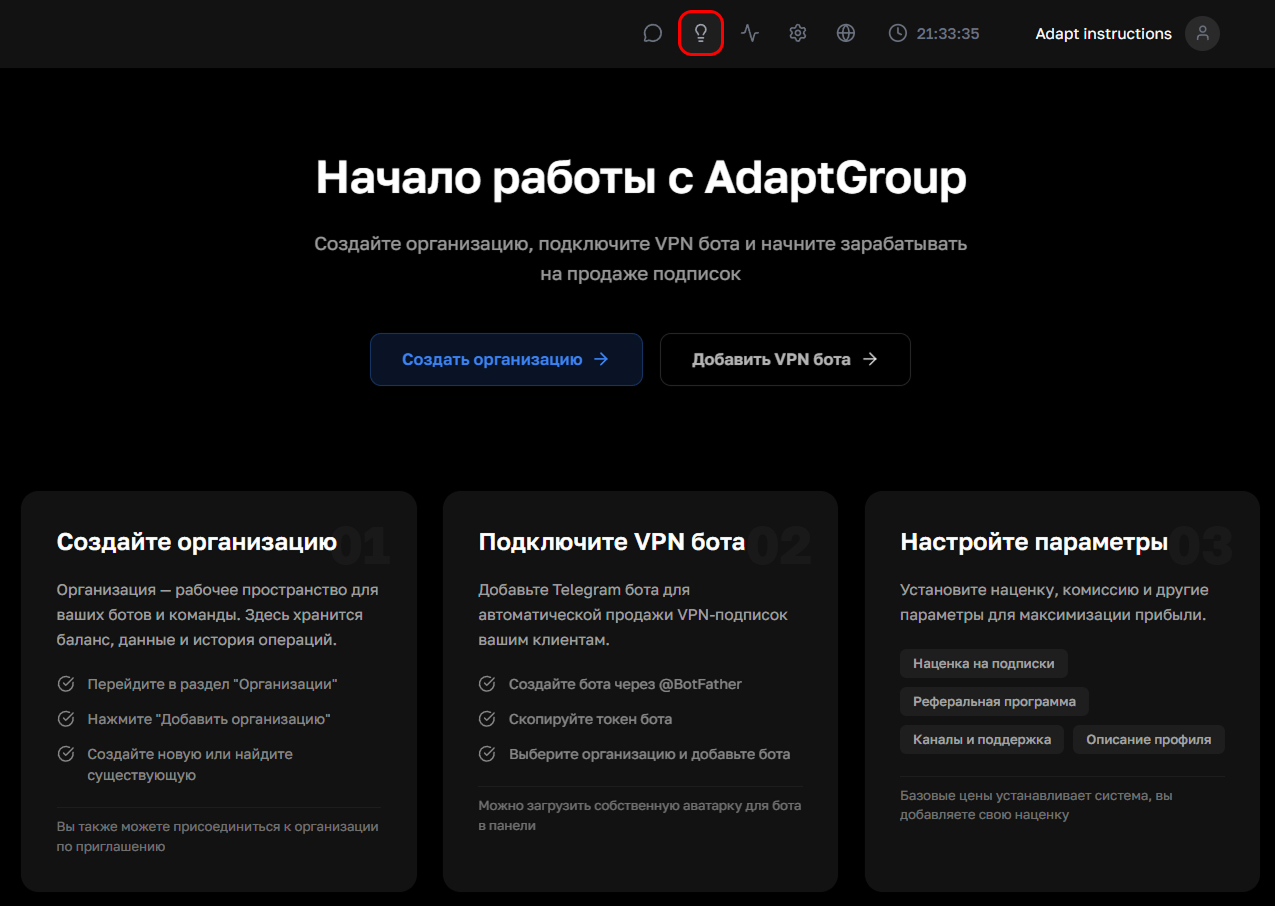Select the "Каналы и поддержка" tag

coord(982,740)
